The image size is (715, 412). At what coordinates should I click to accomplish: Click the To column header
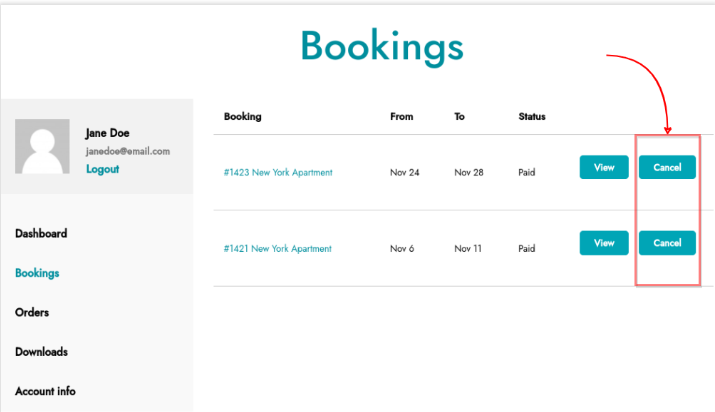coord(459,116)
